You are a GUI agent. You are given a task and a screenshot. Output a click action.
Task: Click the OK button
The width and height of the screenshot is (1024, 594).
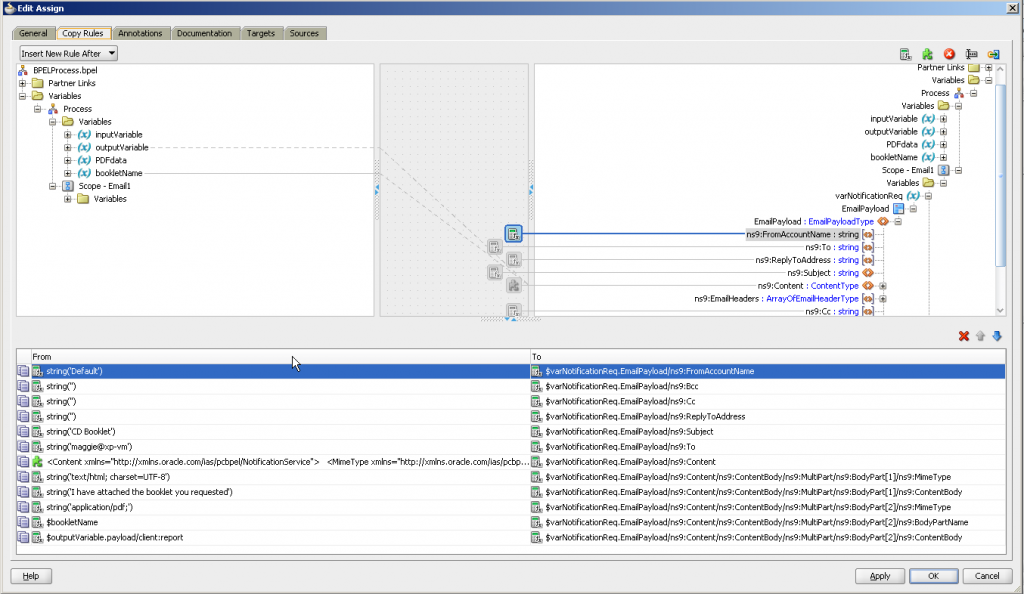(932, 576)
